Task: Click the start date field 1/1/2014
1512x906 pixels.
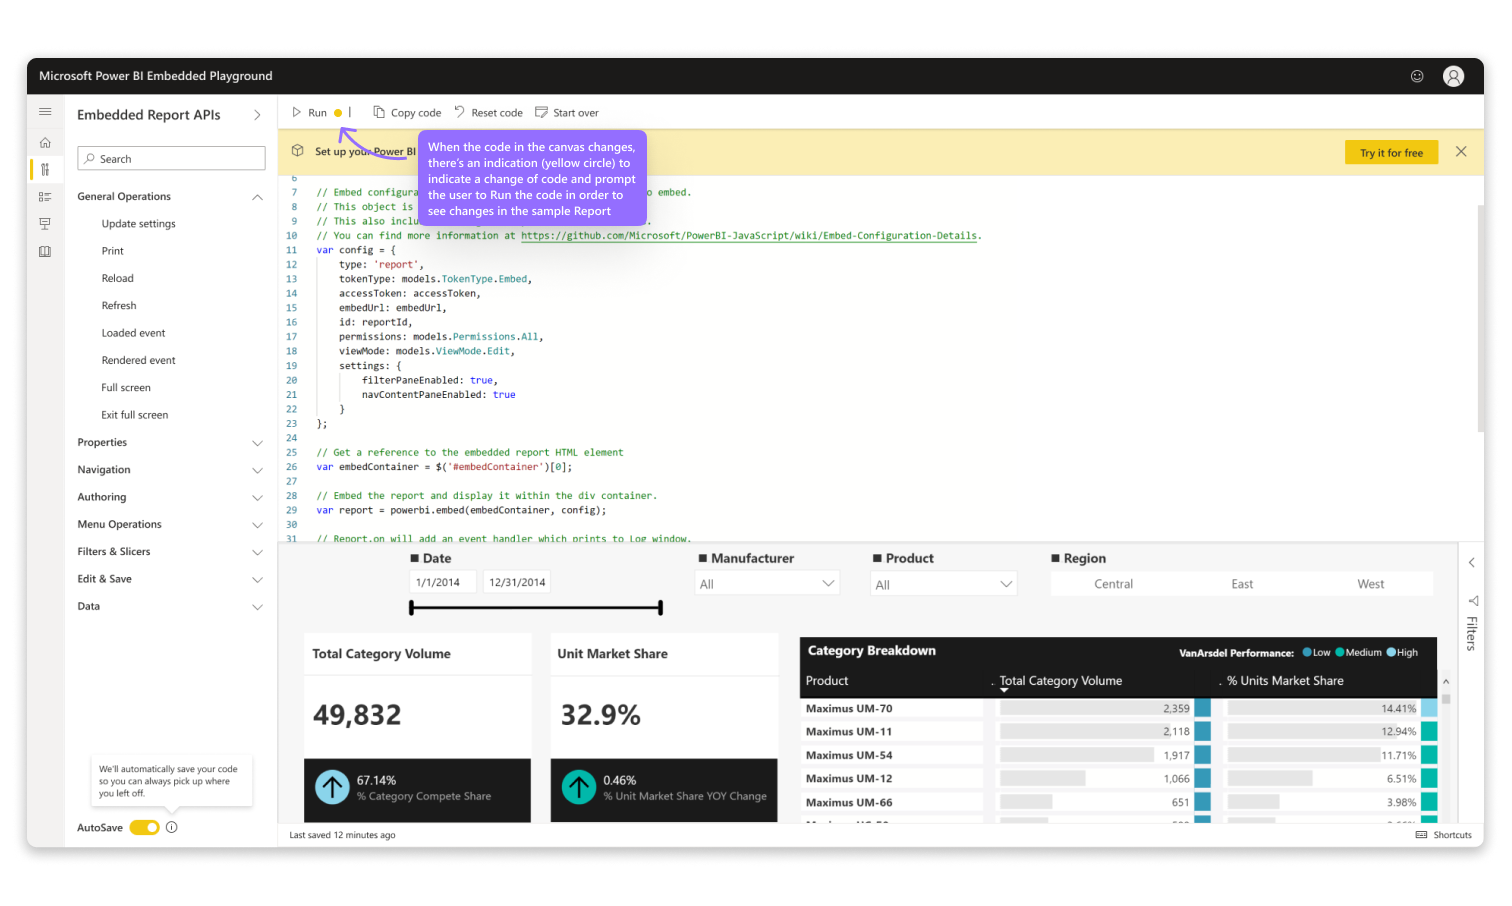Action: pos(445,582)
